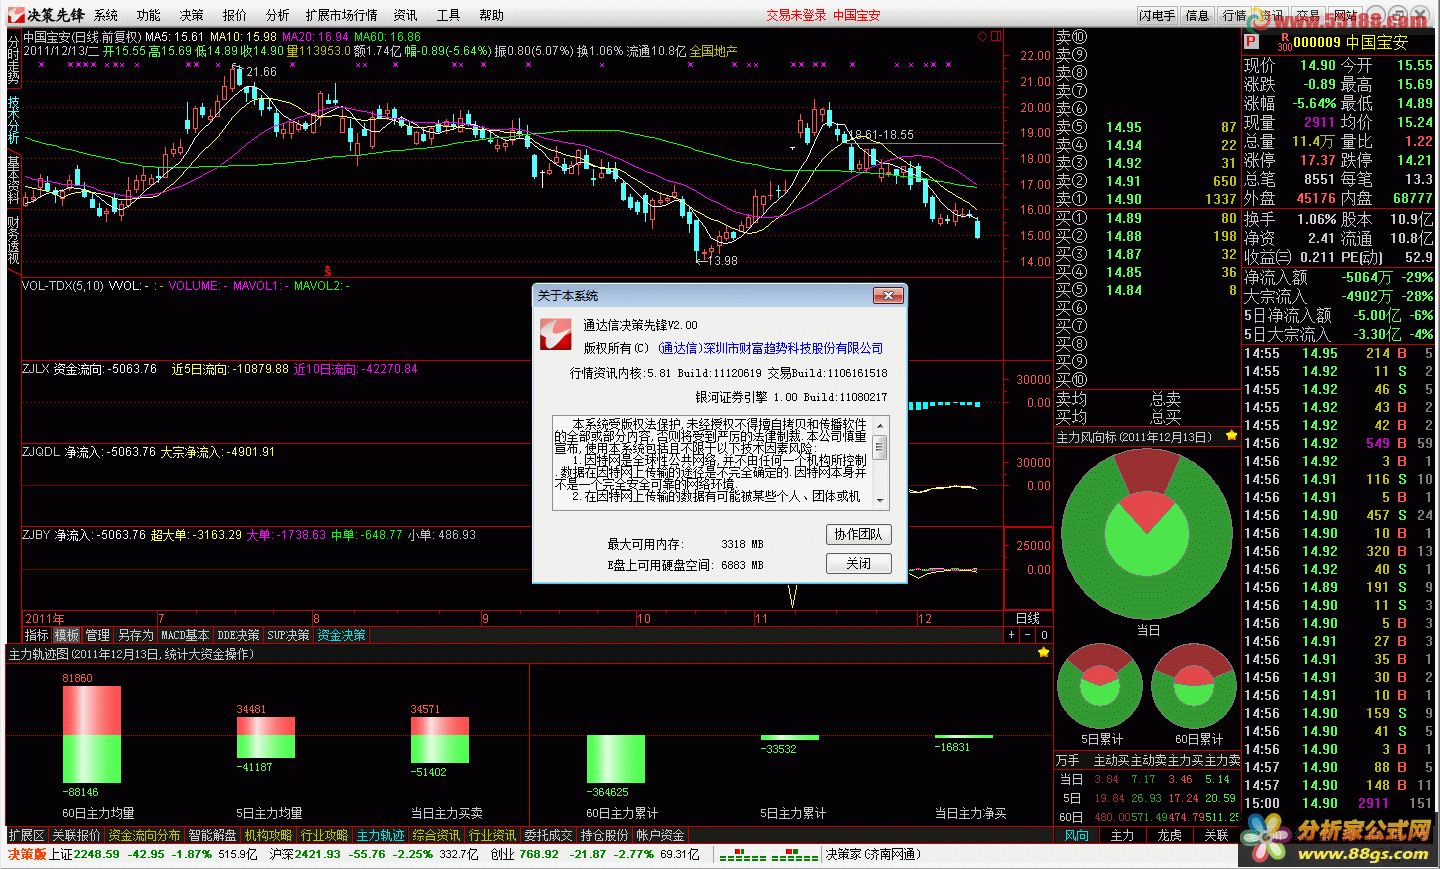Click the red S marker under the K-line chart
Screen dimensions: 1440x869
(327, 271)
